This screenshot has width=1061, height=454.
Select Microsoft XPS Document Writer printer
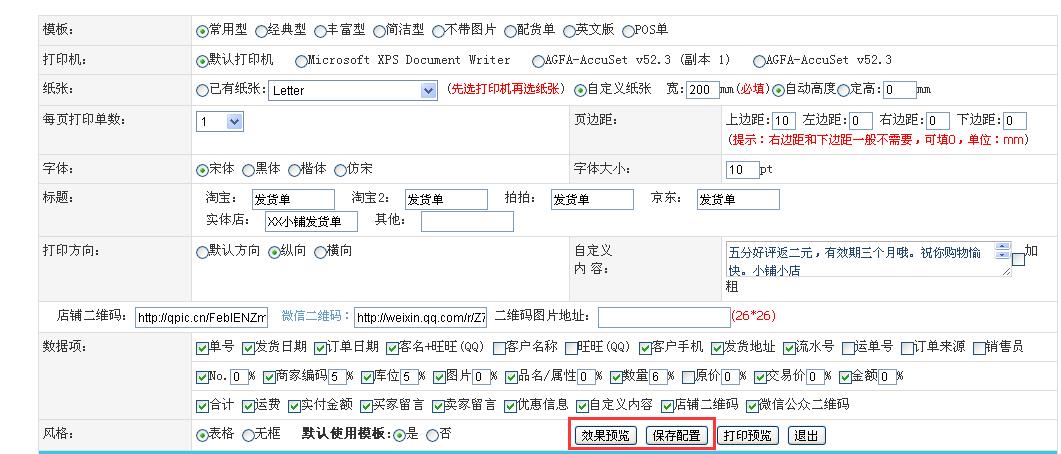pos(302,60)
